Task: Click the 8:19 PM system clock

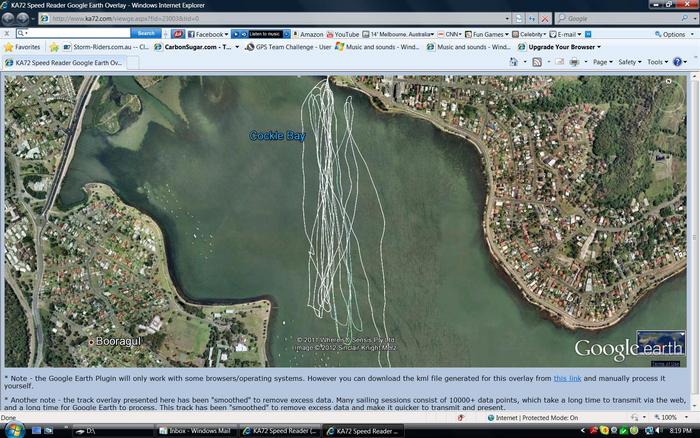Action: click(681, 431)
